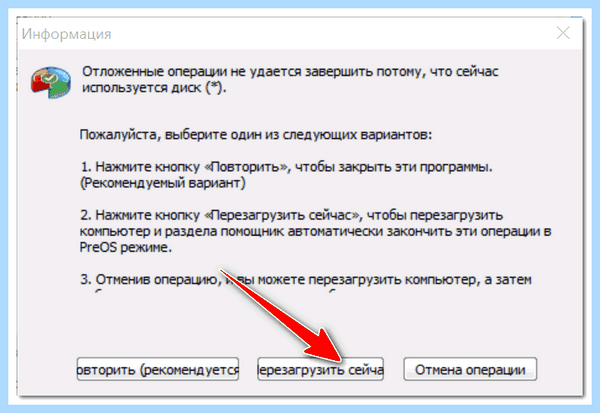The height and width of the screenshot is (413, 600).
Task: Click the "Перезагрузить сейчас" restart button
Action: [x=320, y=369]
